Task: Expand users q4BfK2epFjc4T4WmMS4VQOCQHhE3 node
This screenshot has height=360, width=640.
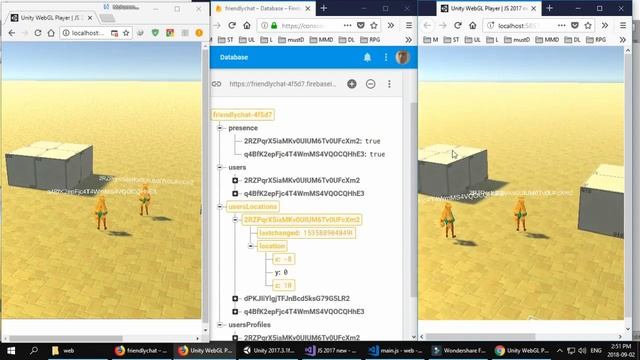Action: (235, 193)
